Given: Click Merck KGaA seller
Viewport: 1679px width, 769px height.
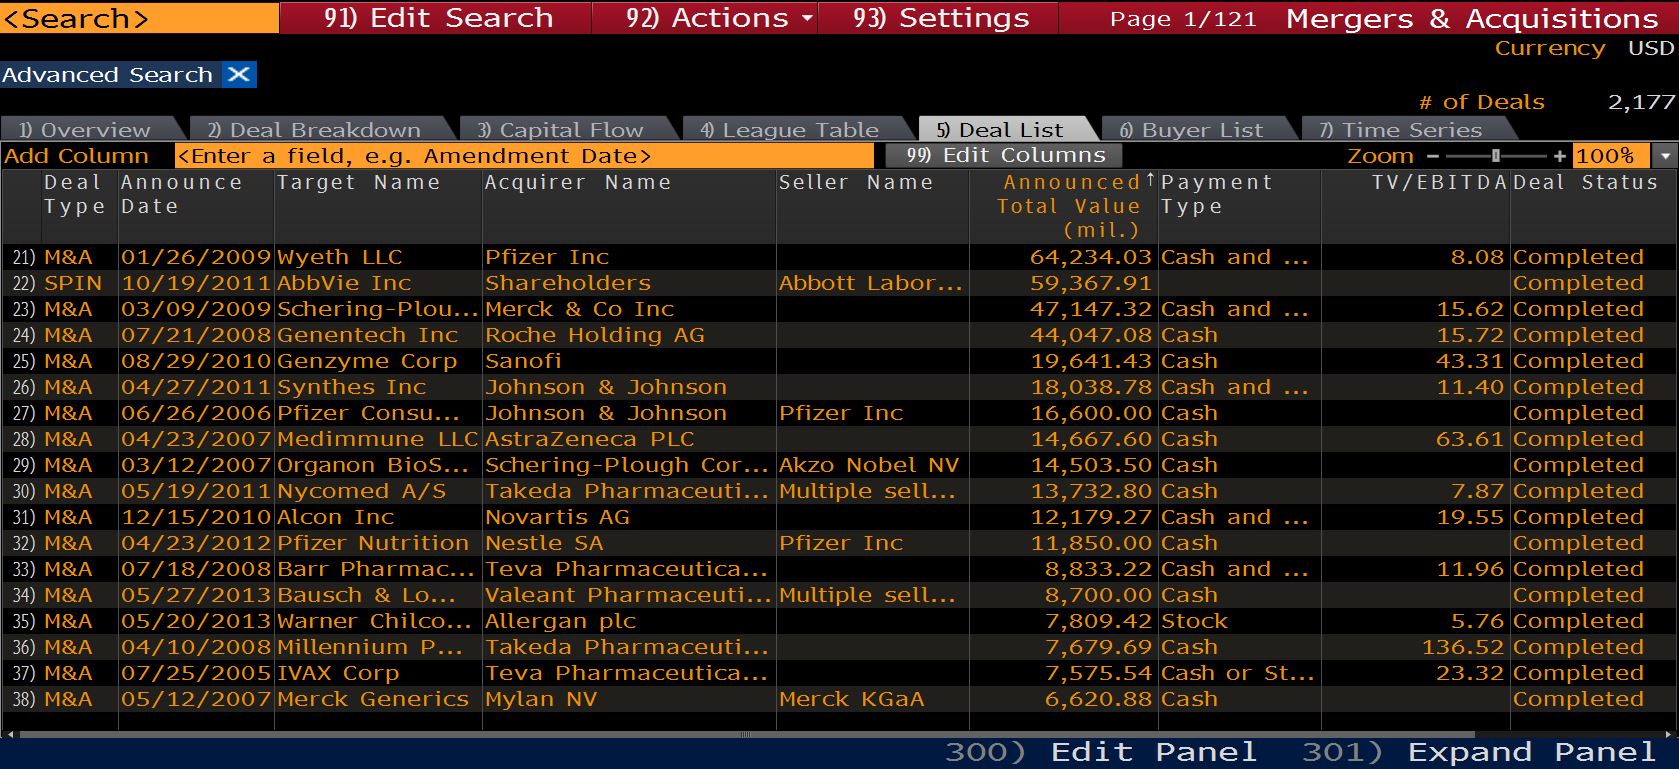Looking at the screenshot, I should pos(852,699).
